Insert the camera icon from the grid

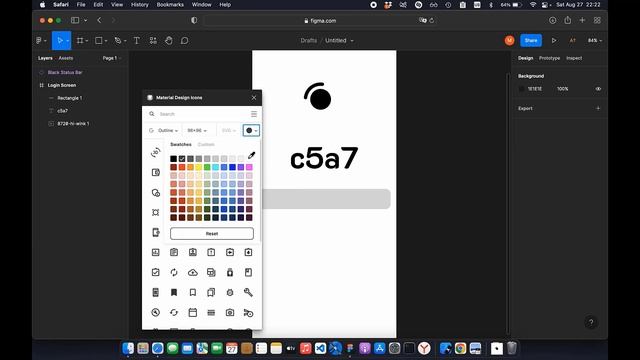[230, 312]
